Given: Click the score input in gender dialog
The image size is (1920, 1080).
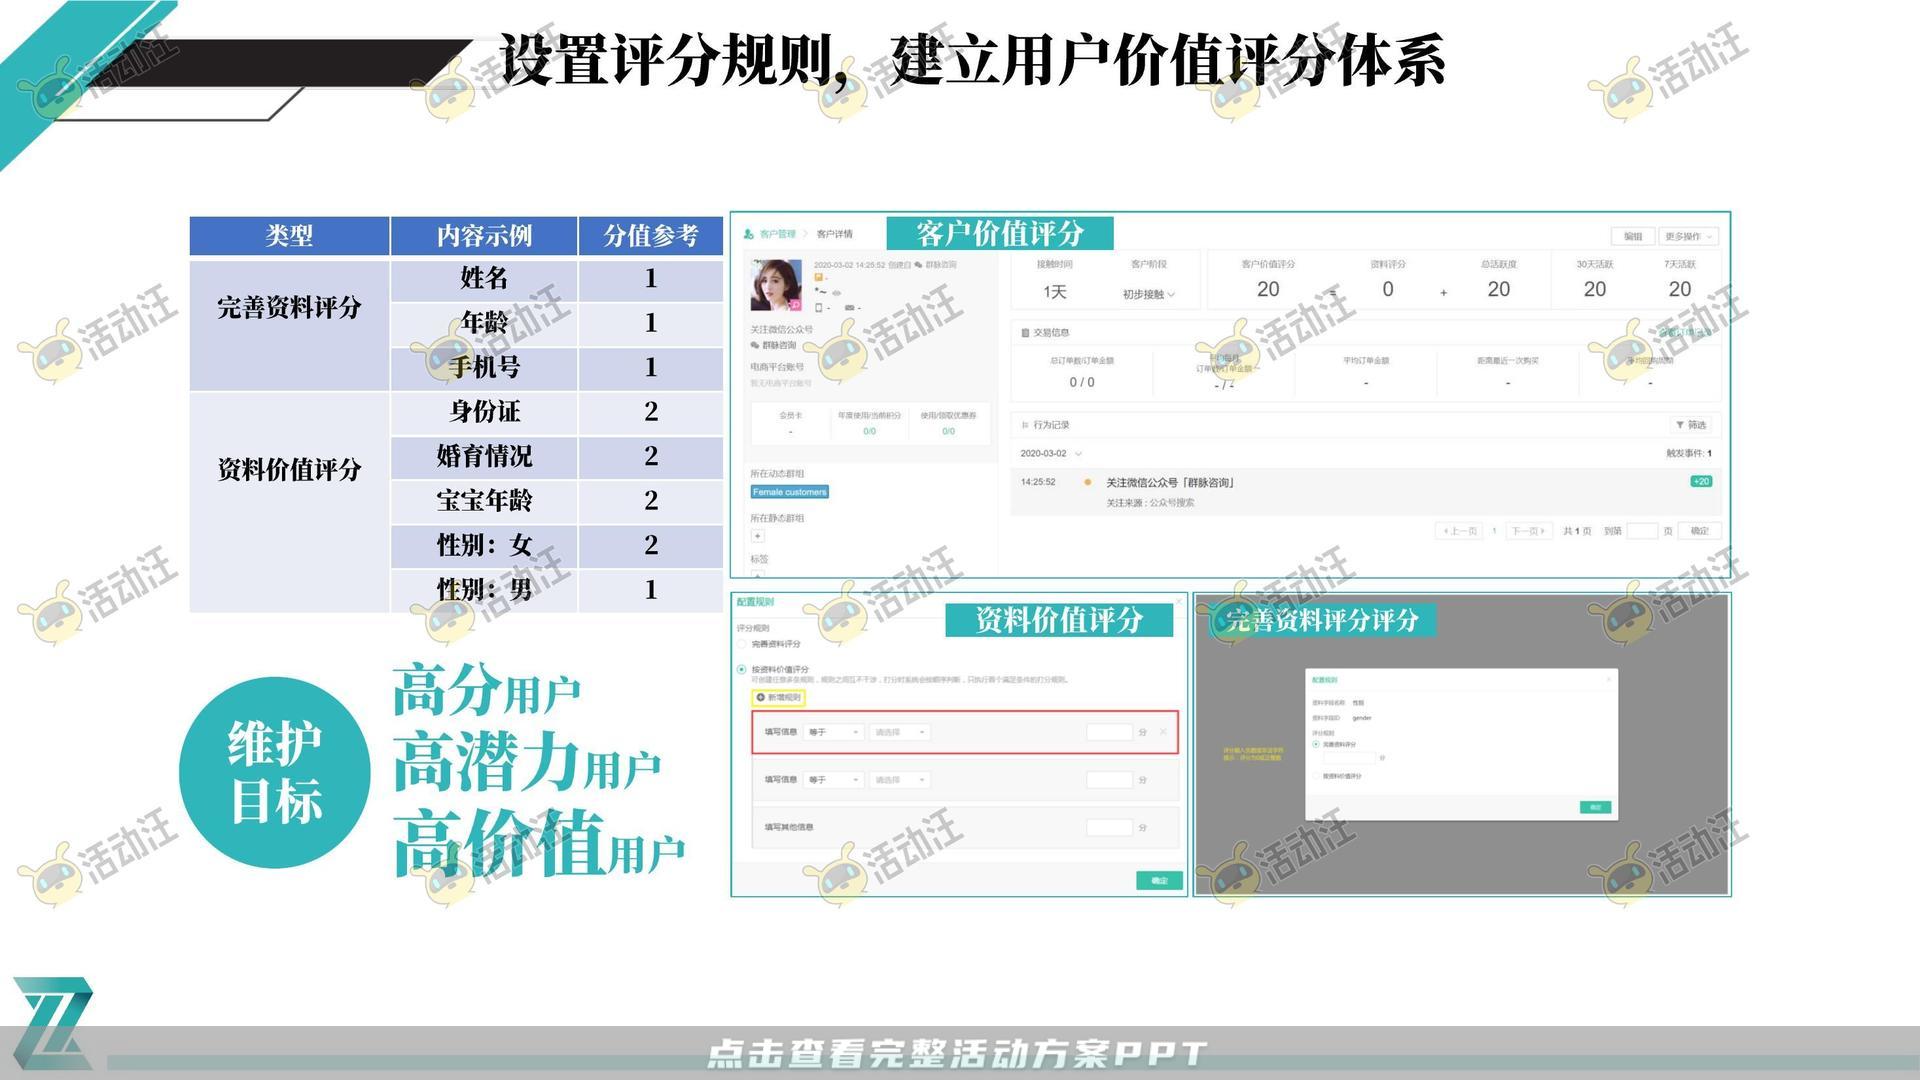Looking at the screenshot, I should pos(1350,758).
